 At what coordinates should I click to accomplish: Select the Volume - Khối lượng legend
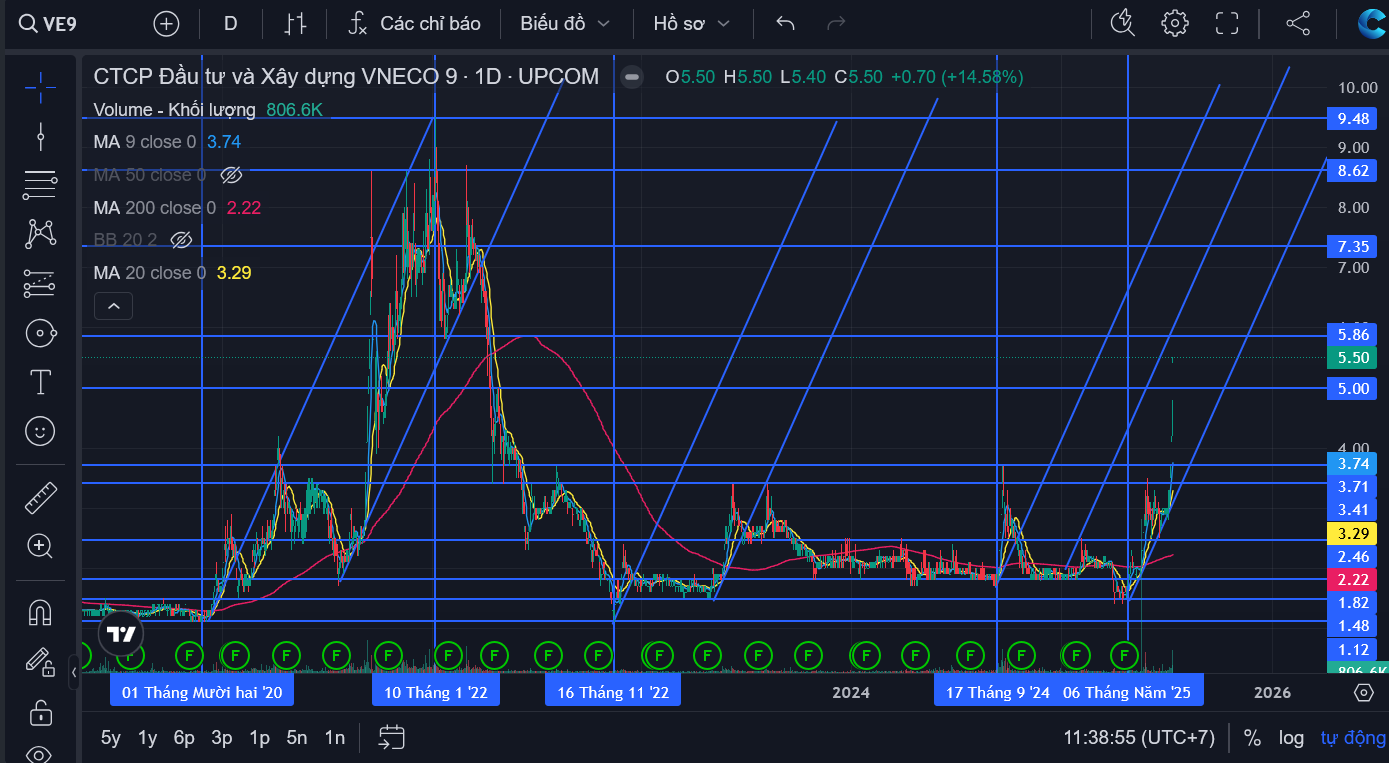[175, 110]
